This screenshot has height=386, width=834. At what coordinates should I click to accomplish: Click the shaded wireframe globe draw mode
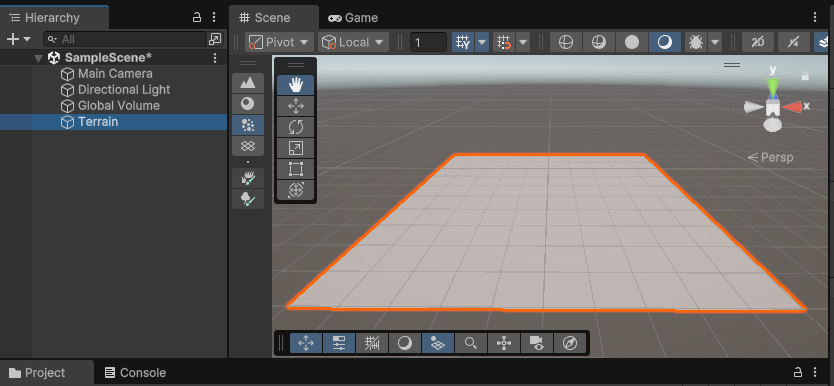coord(599,42)
